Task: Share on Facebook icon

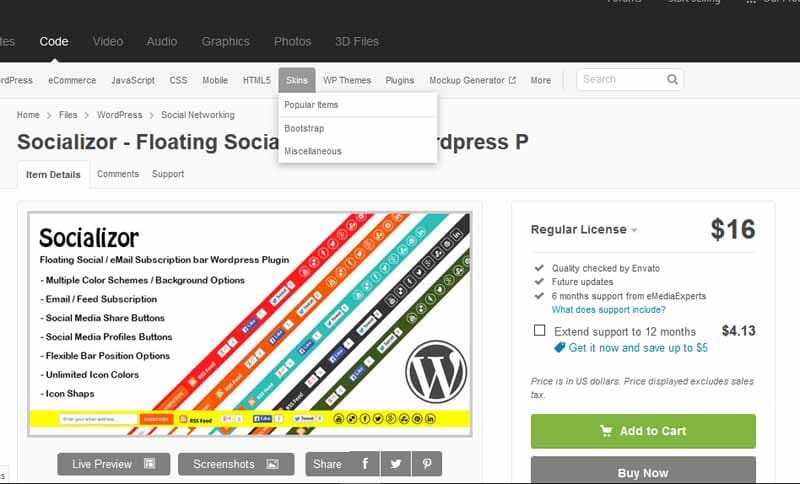Action: 365,464
